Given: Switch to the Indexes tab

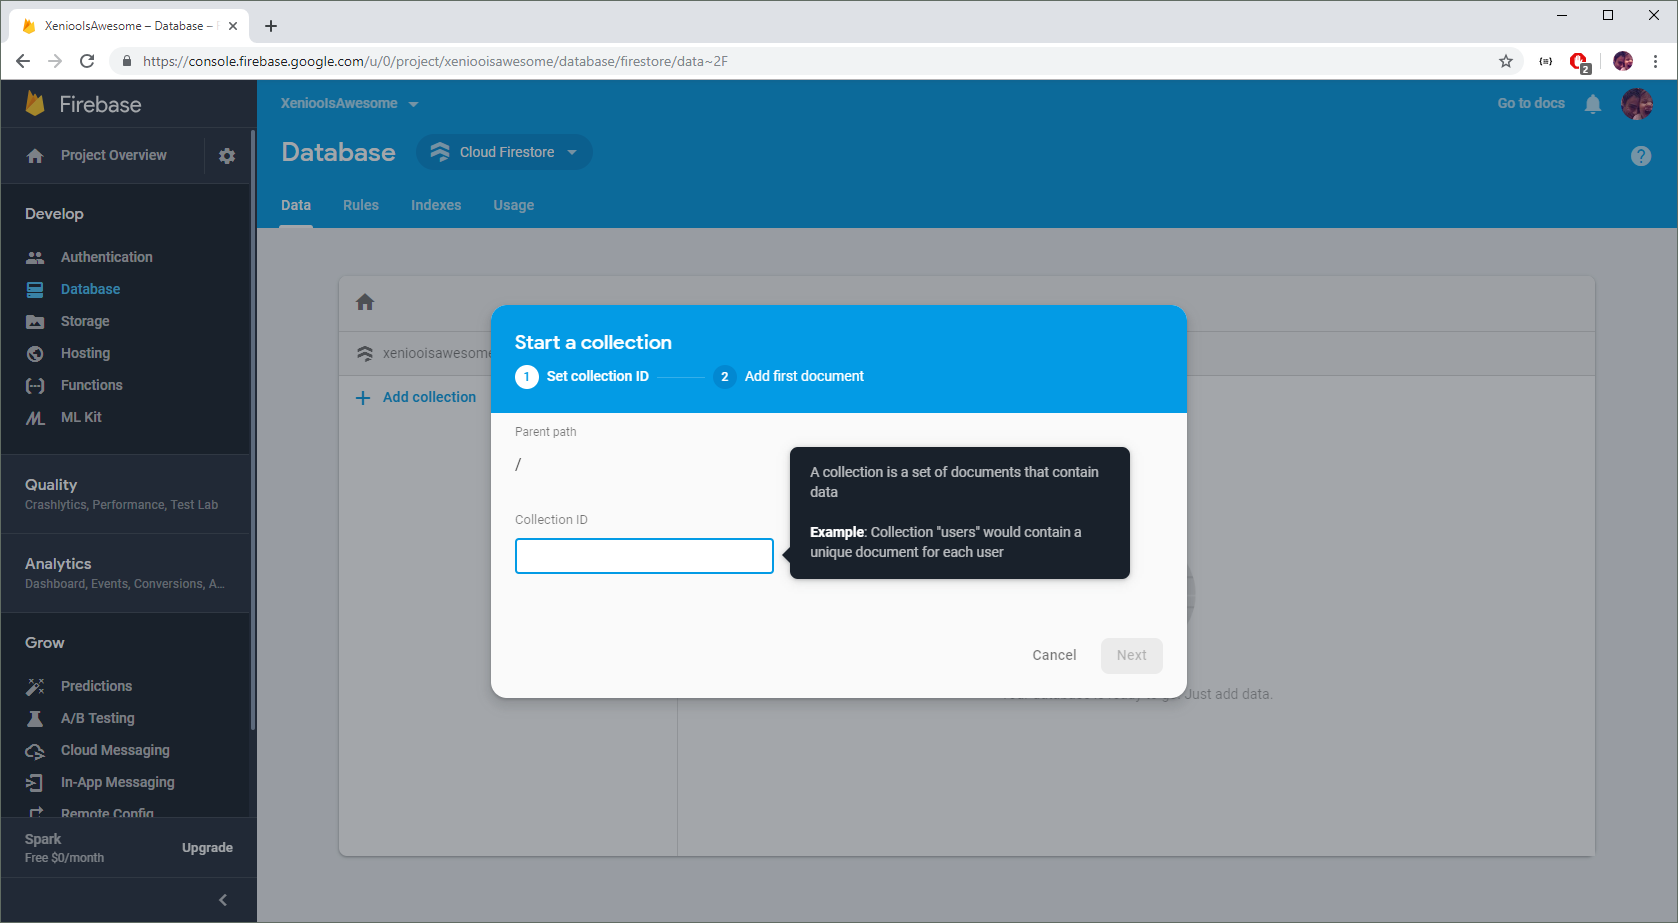Looking at the screenshot, I should pos(436,205).
